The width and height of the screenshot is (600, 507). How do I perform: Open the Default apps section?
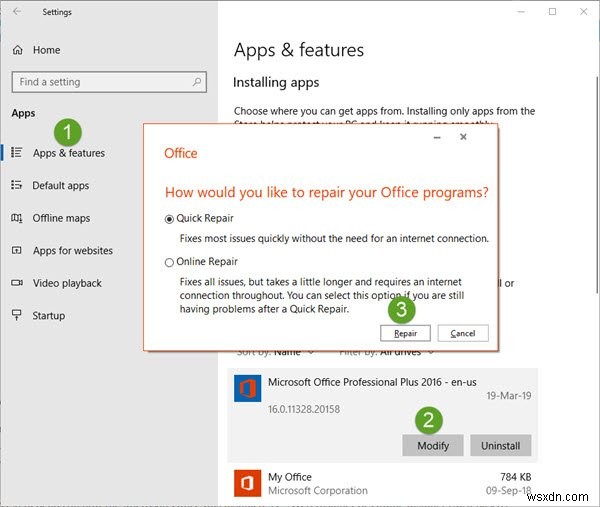tap(60, 186)
